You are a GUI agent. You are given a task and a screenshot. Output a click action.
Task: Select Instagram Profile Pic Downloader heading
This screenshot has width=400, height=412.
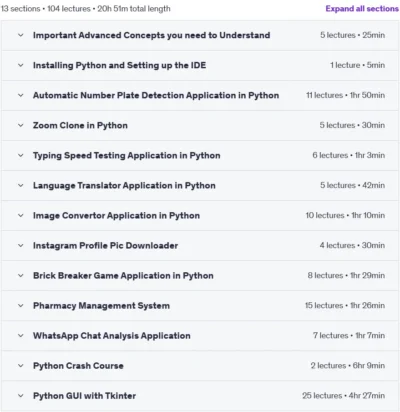(105, 246)
